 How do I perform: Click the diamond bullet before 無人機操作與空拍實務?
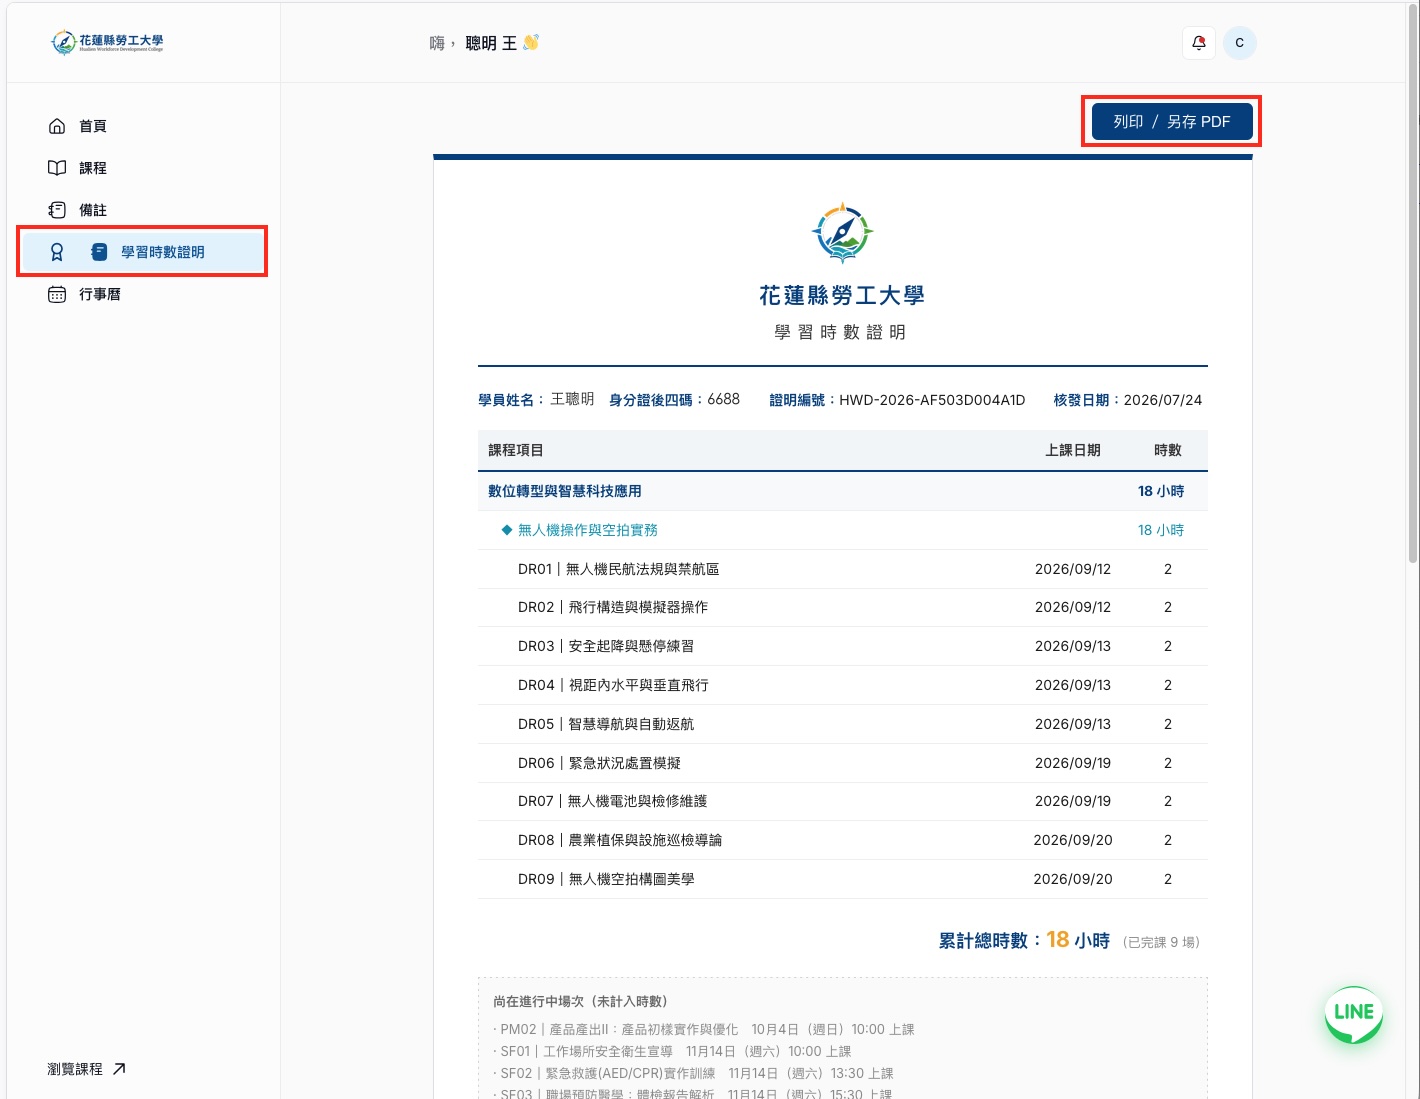coord(507,530)
